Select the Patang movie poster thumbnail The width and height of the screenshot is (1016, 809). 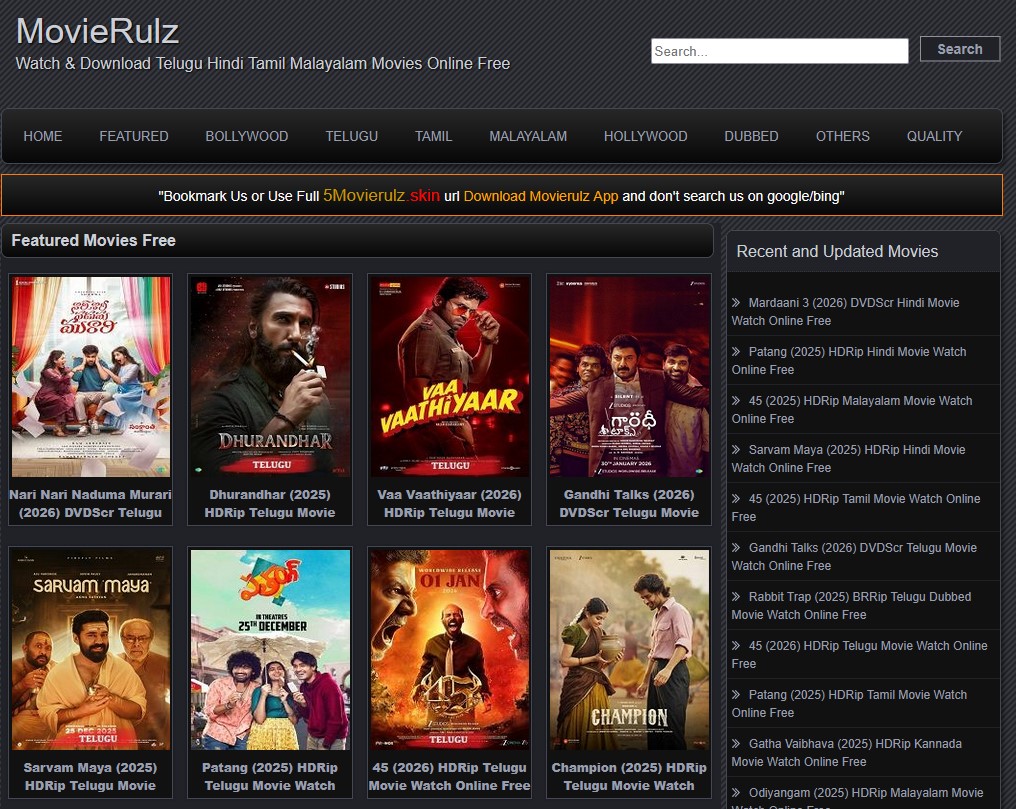270,649
